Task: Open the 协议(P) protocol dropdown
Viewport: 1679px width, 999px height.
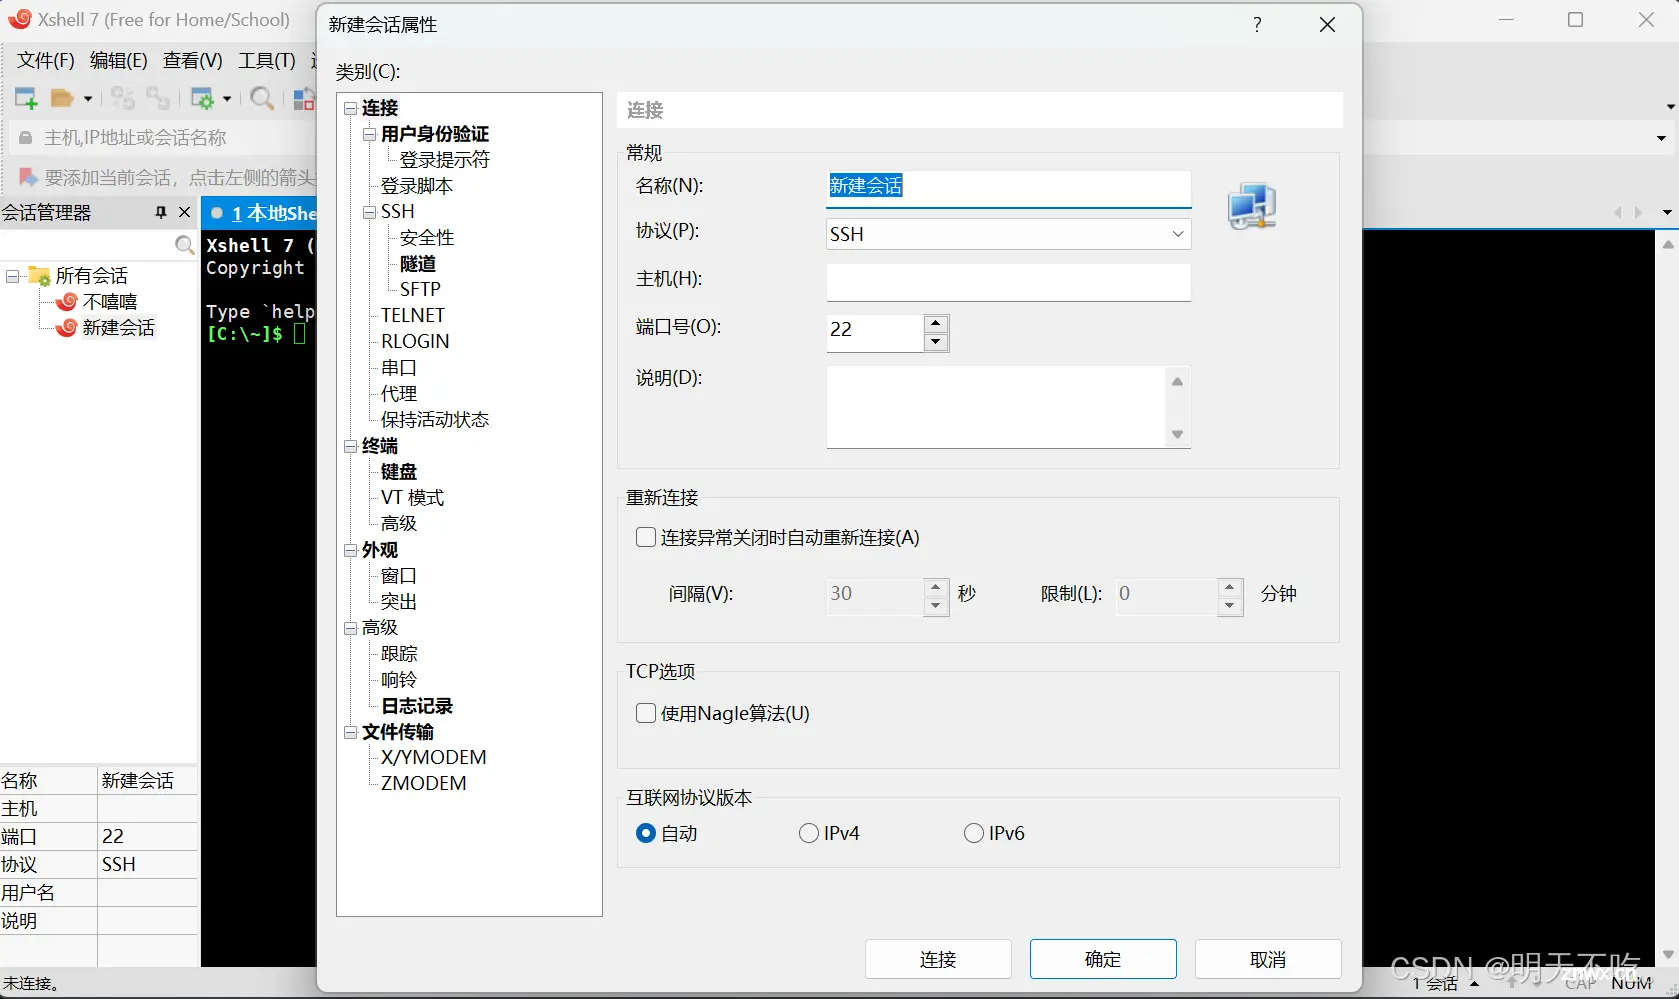Action: [1008, 234]
